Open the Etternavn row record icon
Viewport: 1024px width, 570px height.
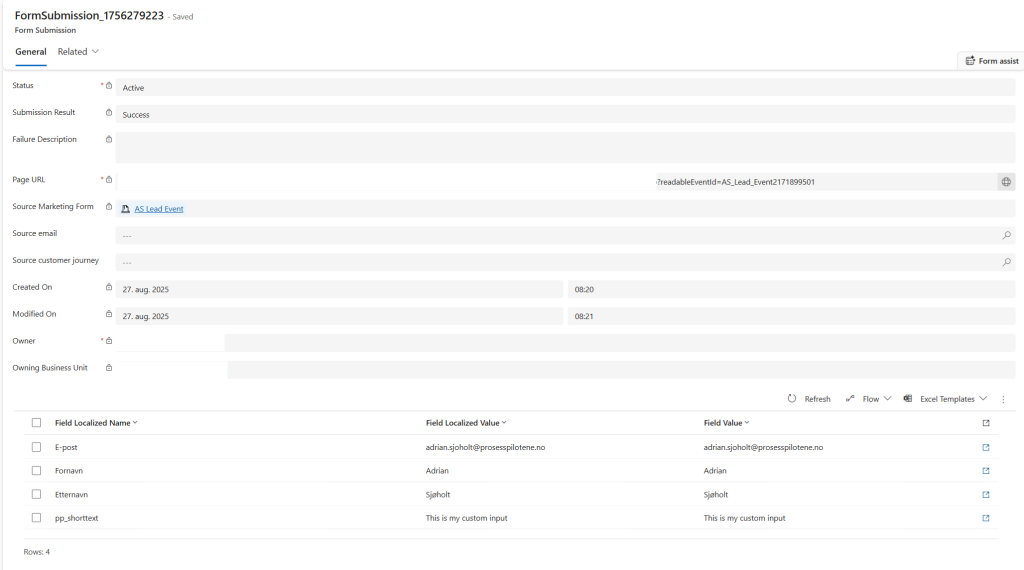[986, 494]
